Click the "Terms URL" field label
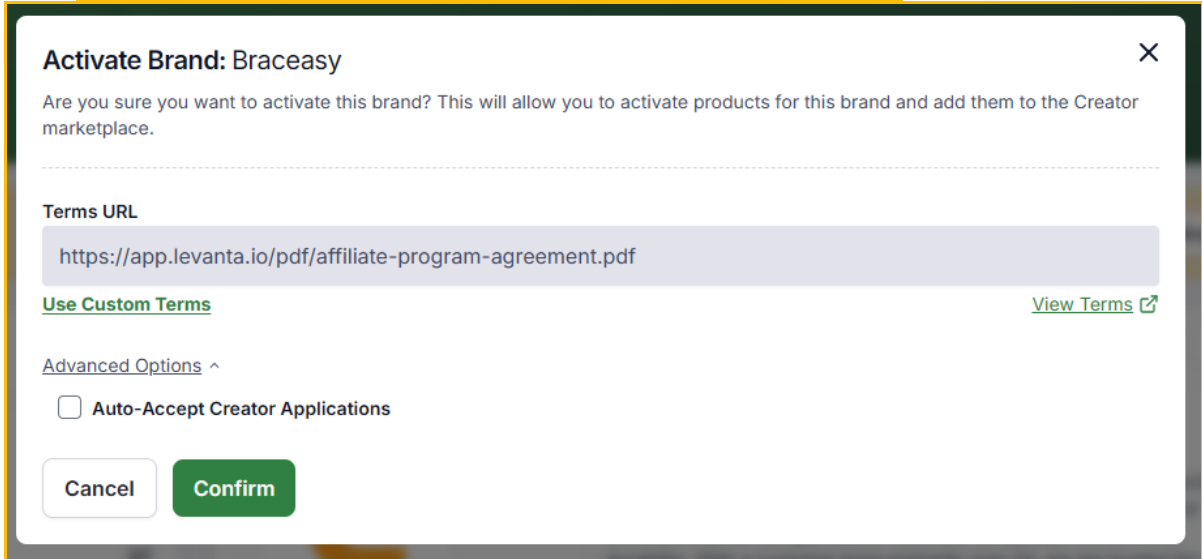Viewport: 1202px width, 559px height. 90,211
